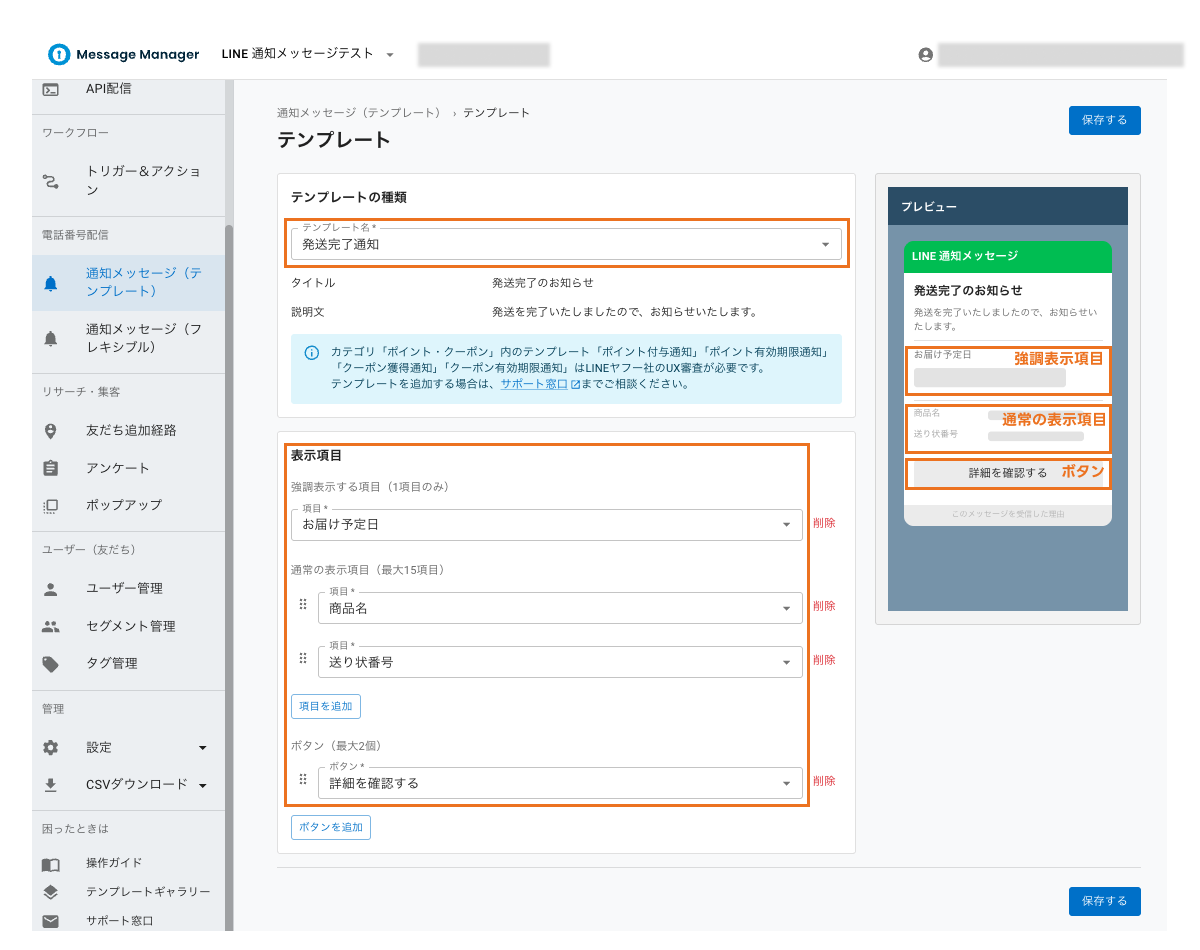The width and height of the screenshot is (1200, 950).
Task: Click the 保存する button at top right
Action: coord(1104,120)
